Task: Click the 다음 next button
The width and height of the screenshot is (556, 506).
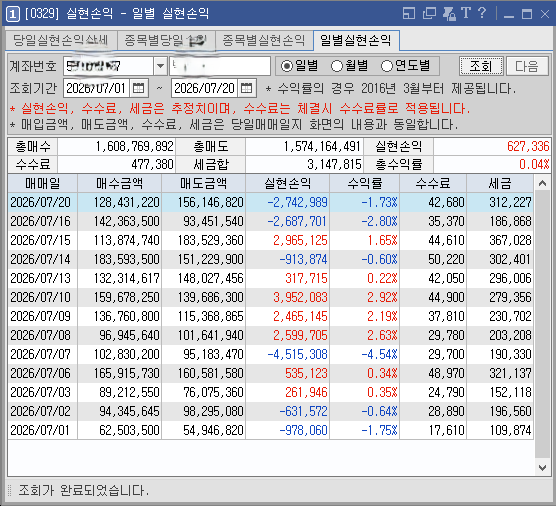Action: (527, 66)
